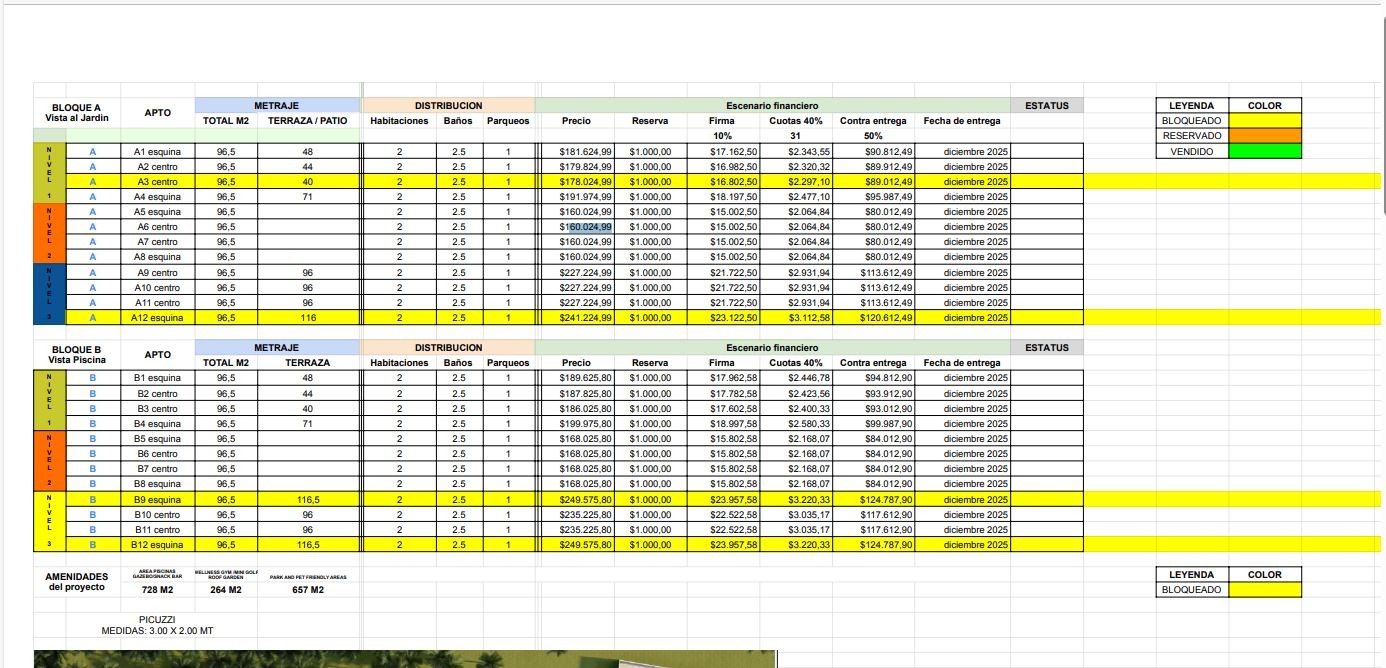Select the DISTRIBUCION header in Bloque B
The height and width of the screenshot is (668, 1386).
tap(448, 348)
